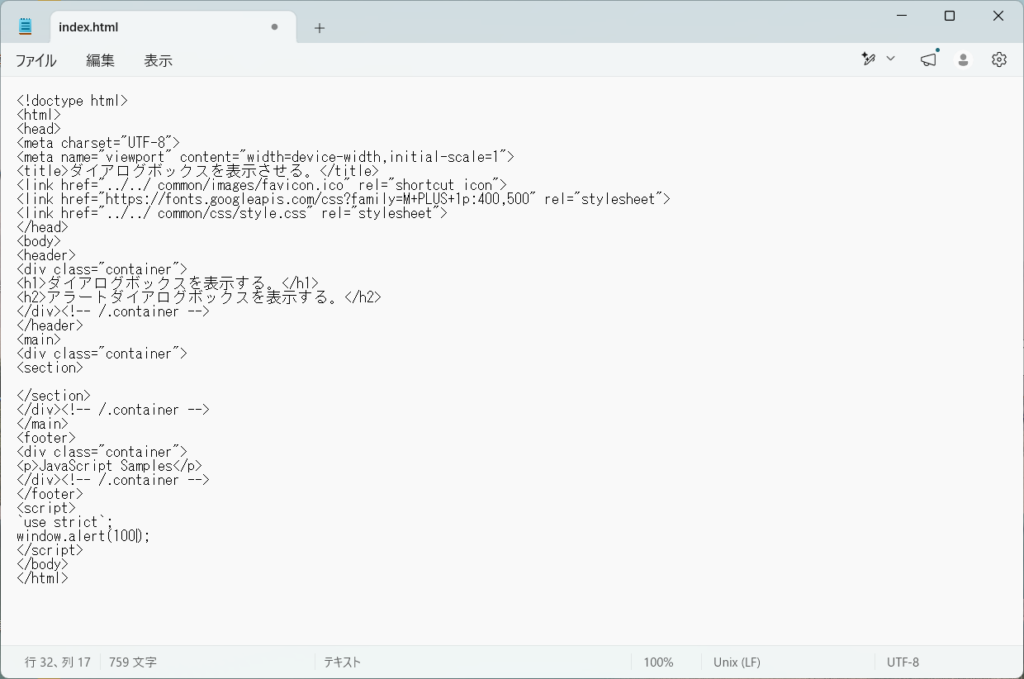The width and height of the screenshot is (1024, 679).
Task: Click the <h2> アラートダイアログ line
Action: (x=199, y=297)
